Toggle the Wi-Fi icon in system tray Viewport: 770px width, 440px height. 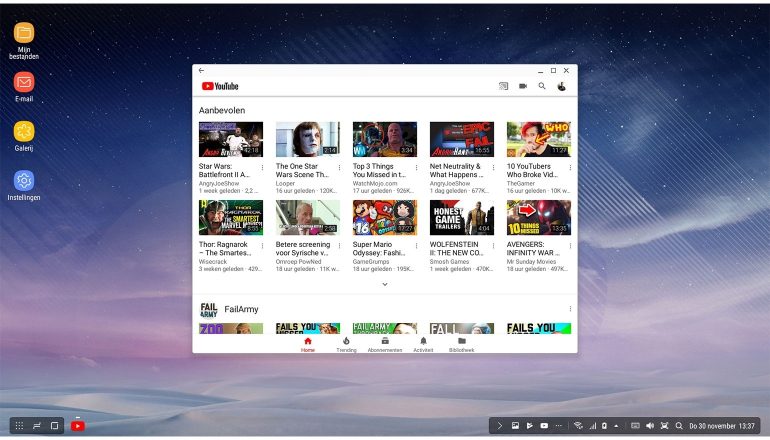[x=578, y=426]
